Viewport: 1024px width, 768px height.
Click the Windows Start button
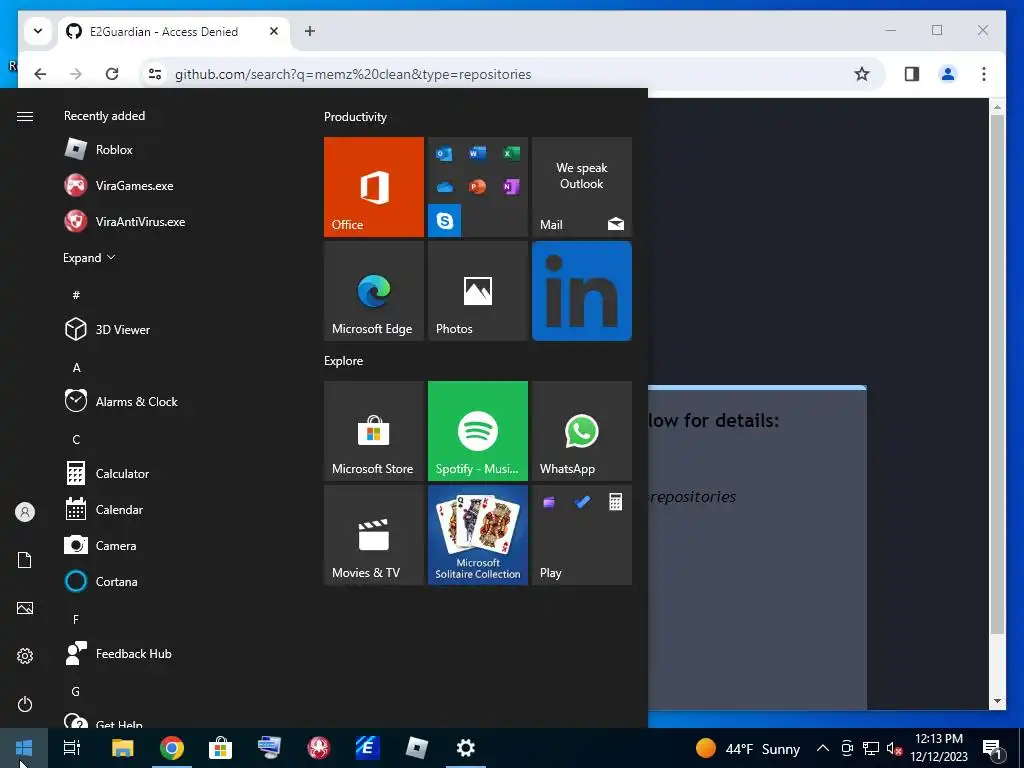tap(24, 748)
